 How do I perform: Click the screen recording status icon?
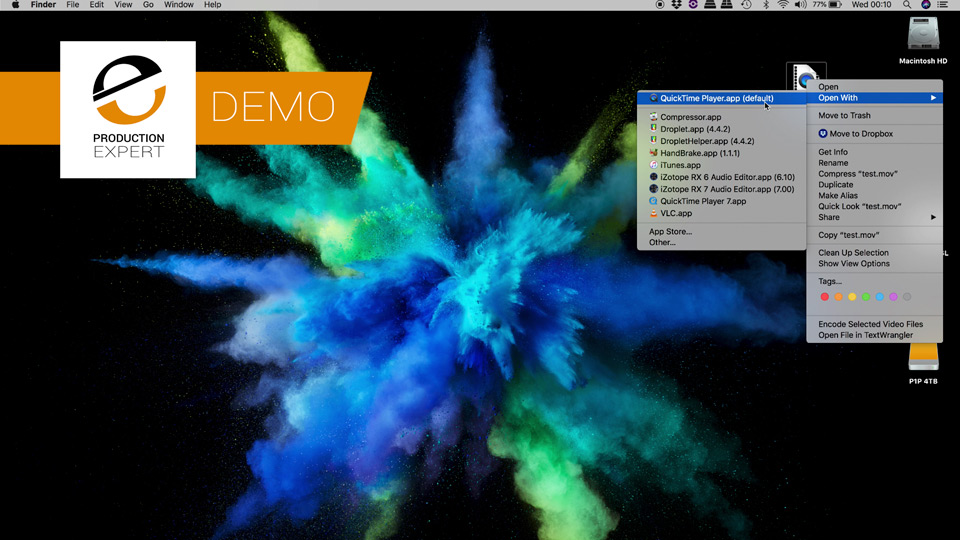(x=659, y=4)
